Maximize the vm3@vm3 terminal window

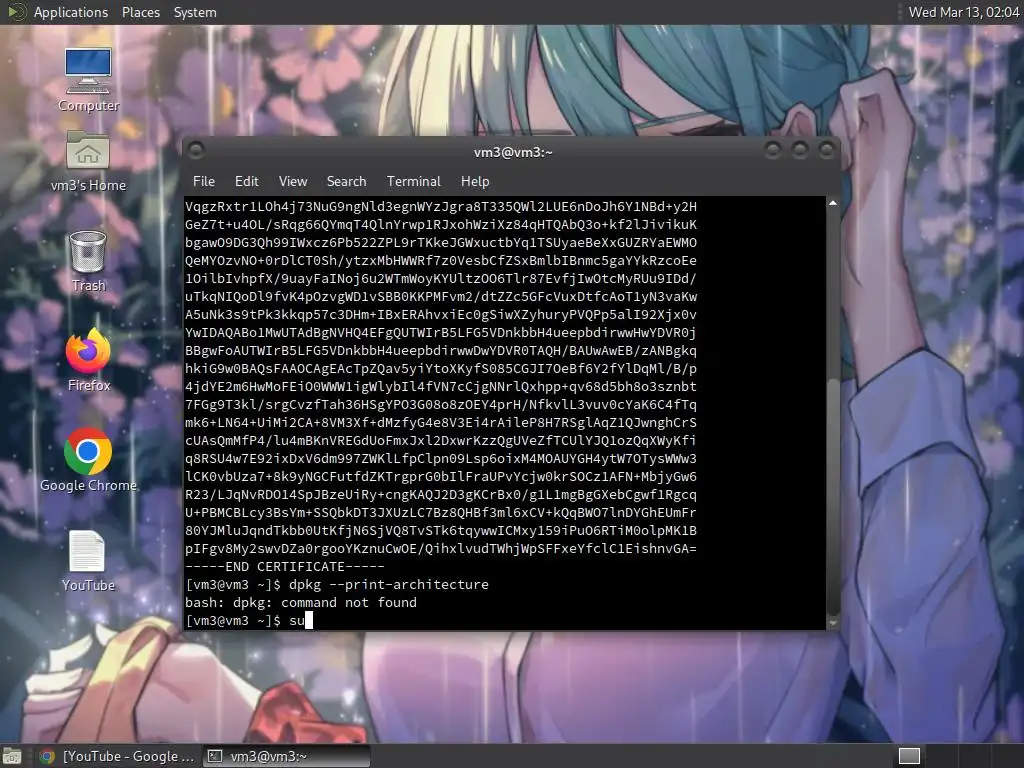[x=799, y=151]
